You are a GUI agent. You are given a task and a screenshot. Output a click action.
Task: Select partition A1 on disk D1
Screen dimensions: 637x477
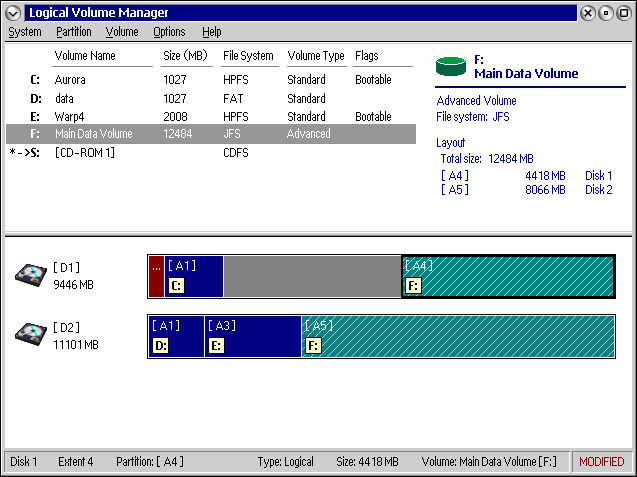pos(194,276)
